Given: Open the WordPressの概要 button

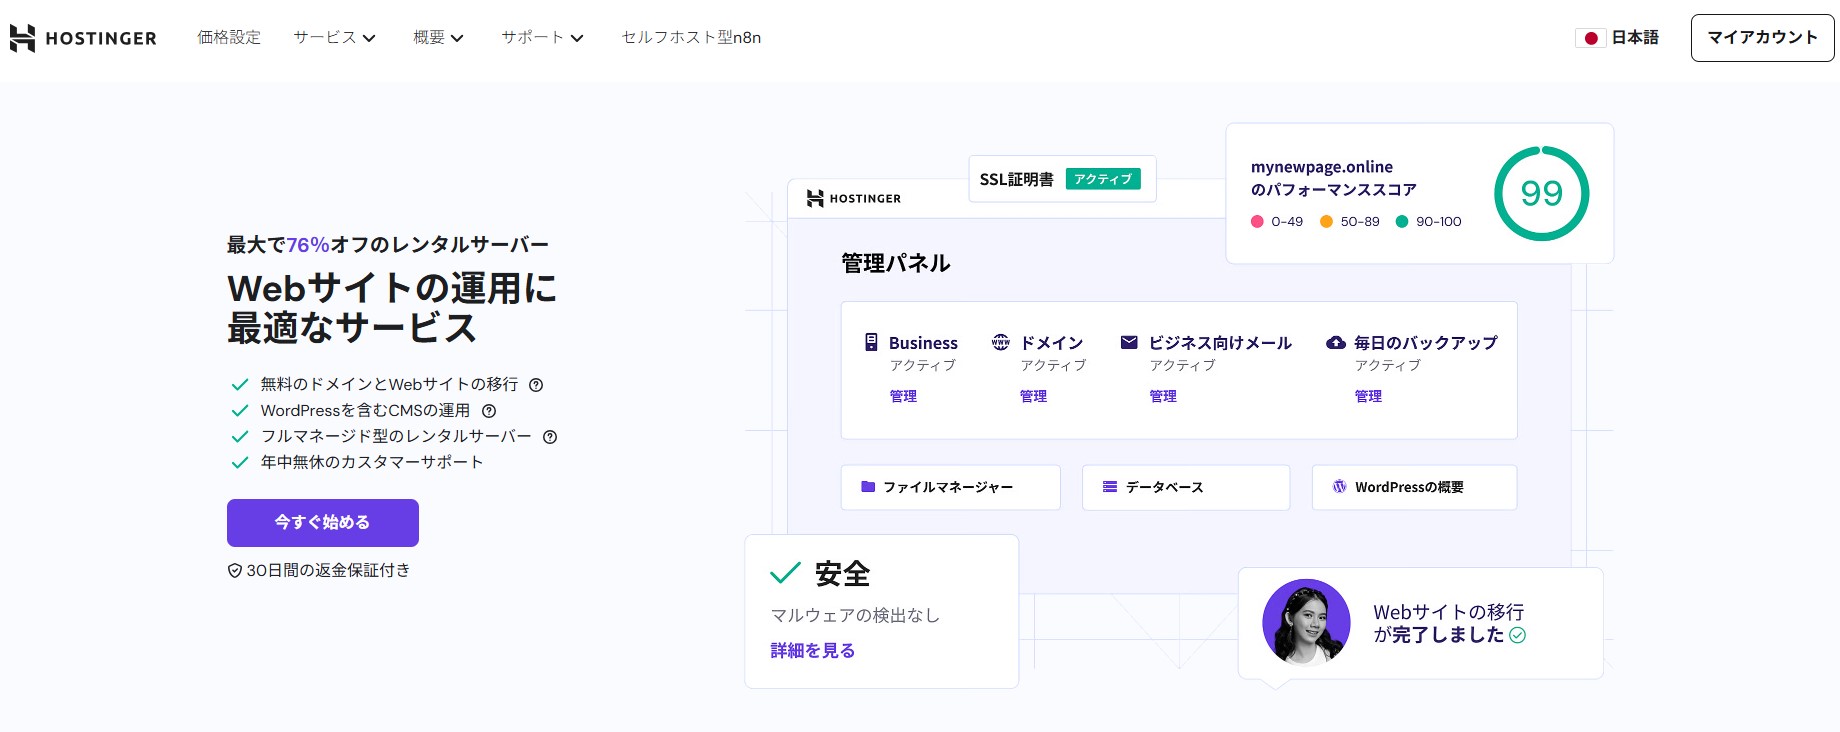Looking at the screenshot, I should 1414,487.
